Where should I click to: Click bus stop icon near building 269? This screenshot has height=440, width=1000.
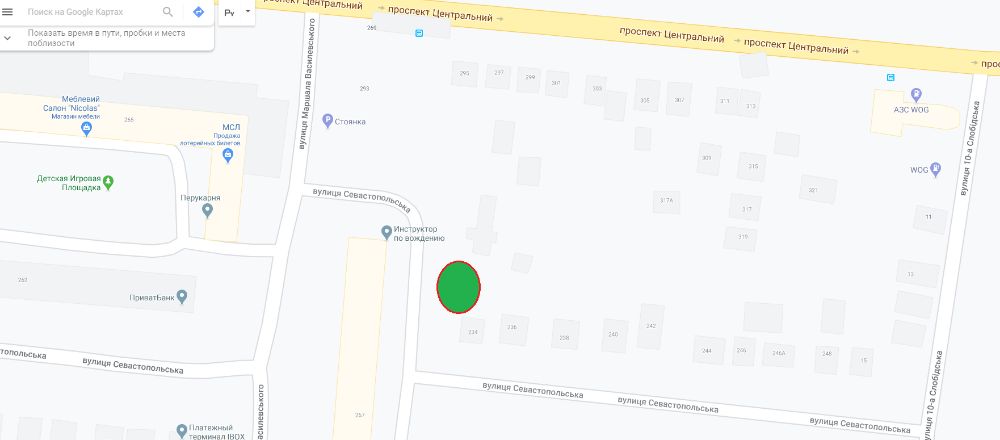(418, 33)
